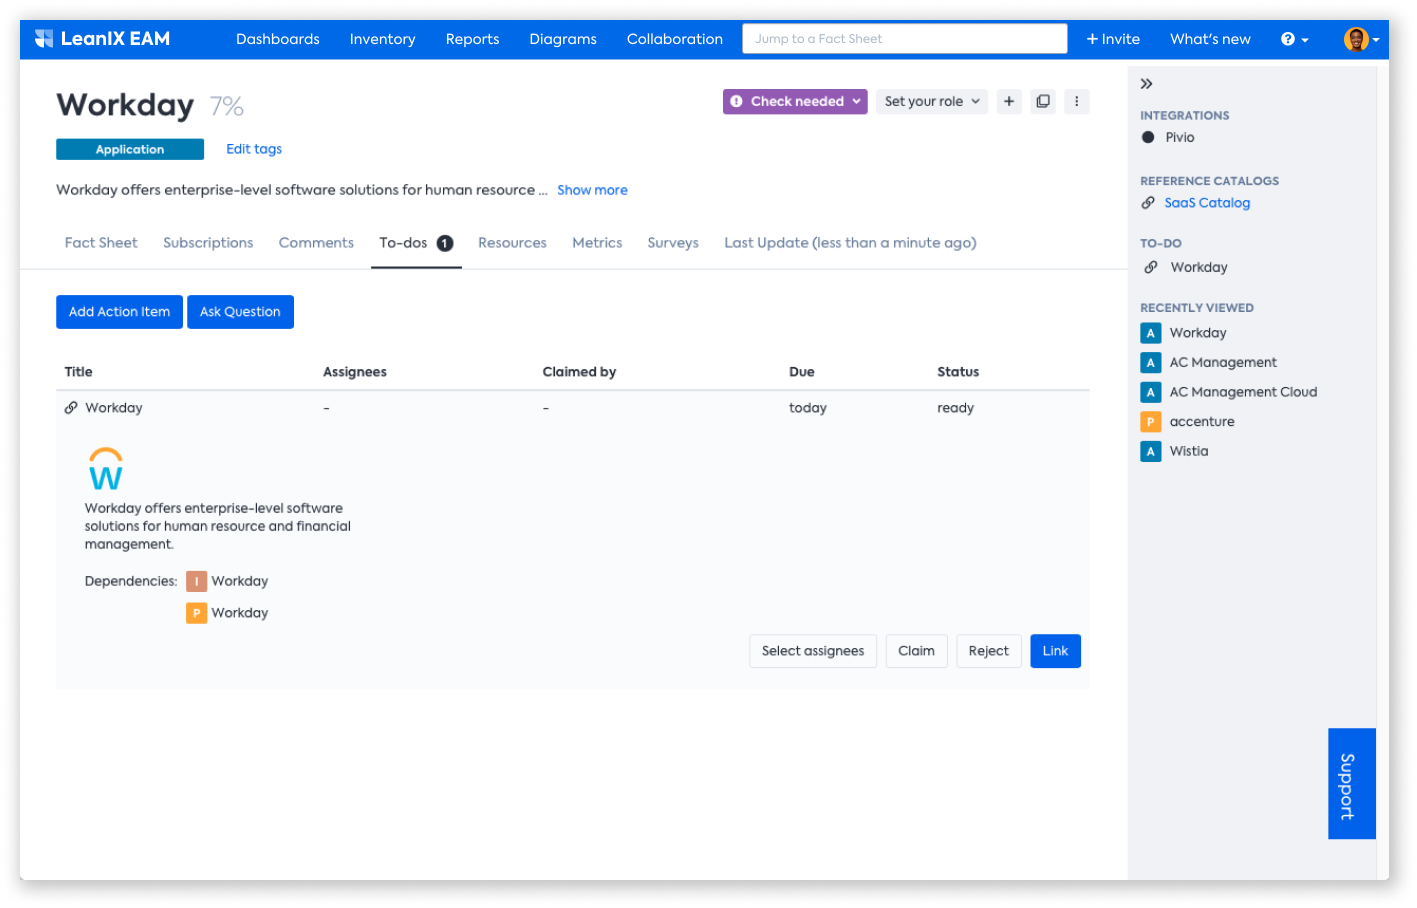Open the Comments tab

point(316,243)
